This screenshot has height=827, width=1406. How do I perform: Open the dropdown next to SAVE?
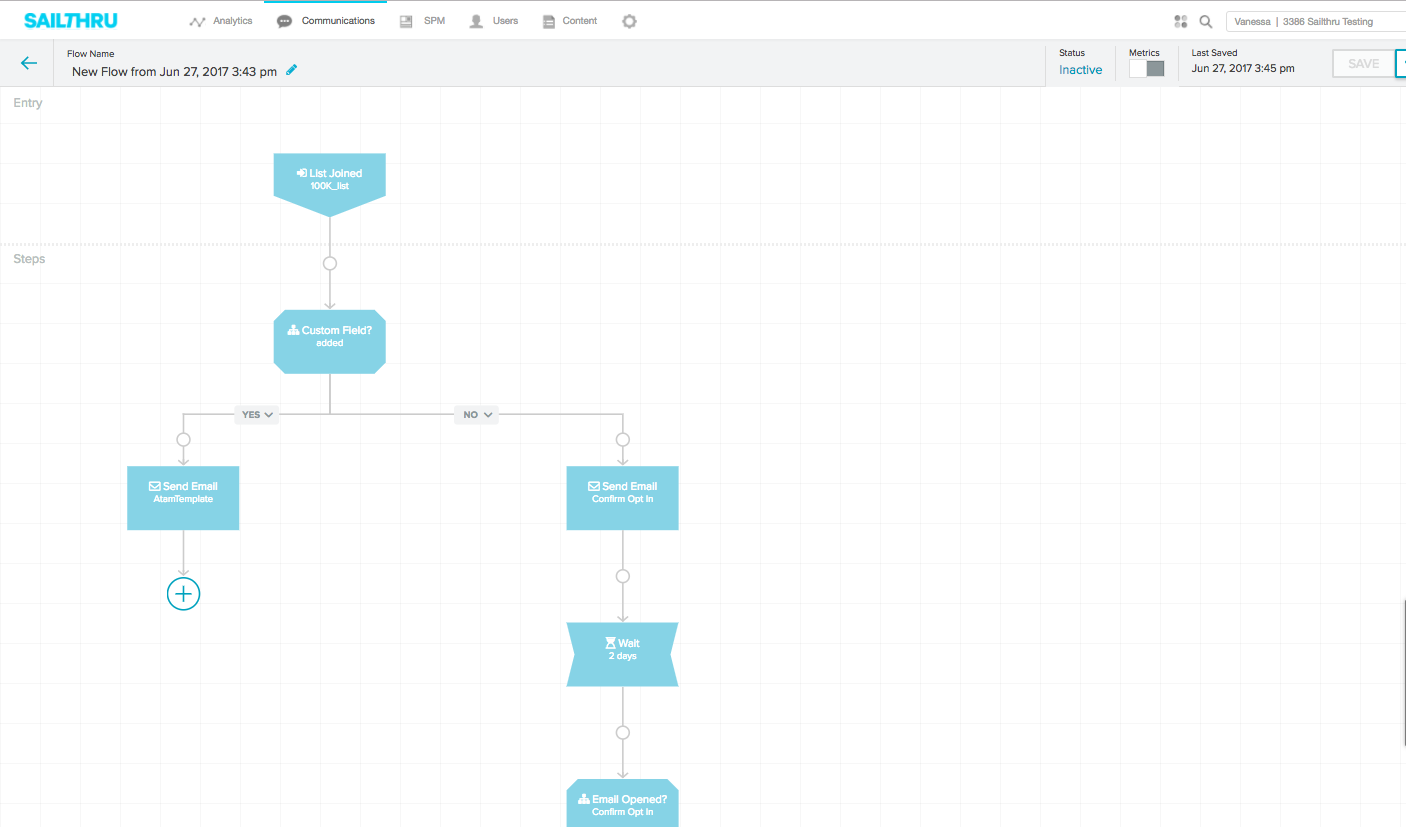pyautogui.click(x=1401, y=63)
